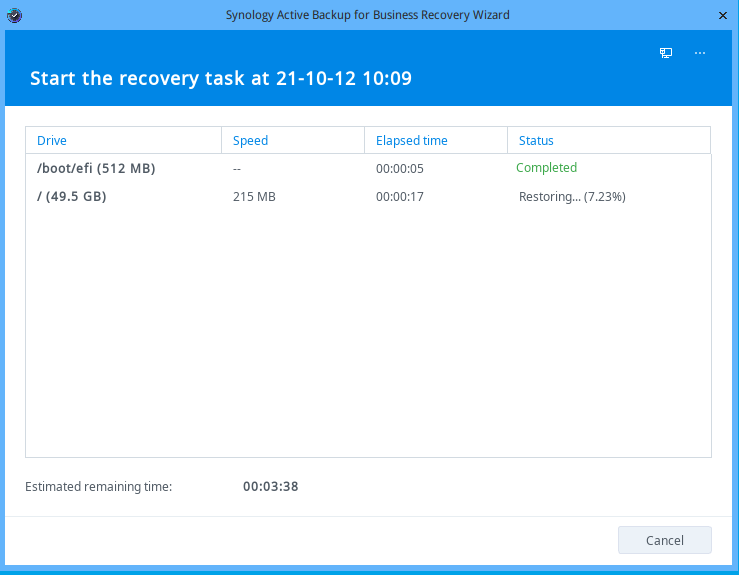
Task: Click the green Completed status text
Action: [x=546, y=168]
